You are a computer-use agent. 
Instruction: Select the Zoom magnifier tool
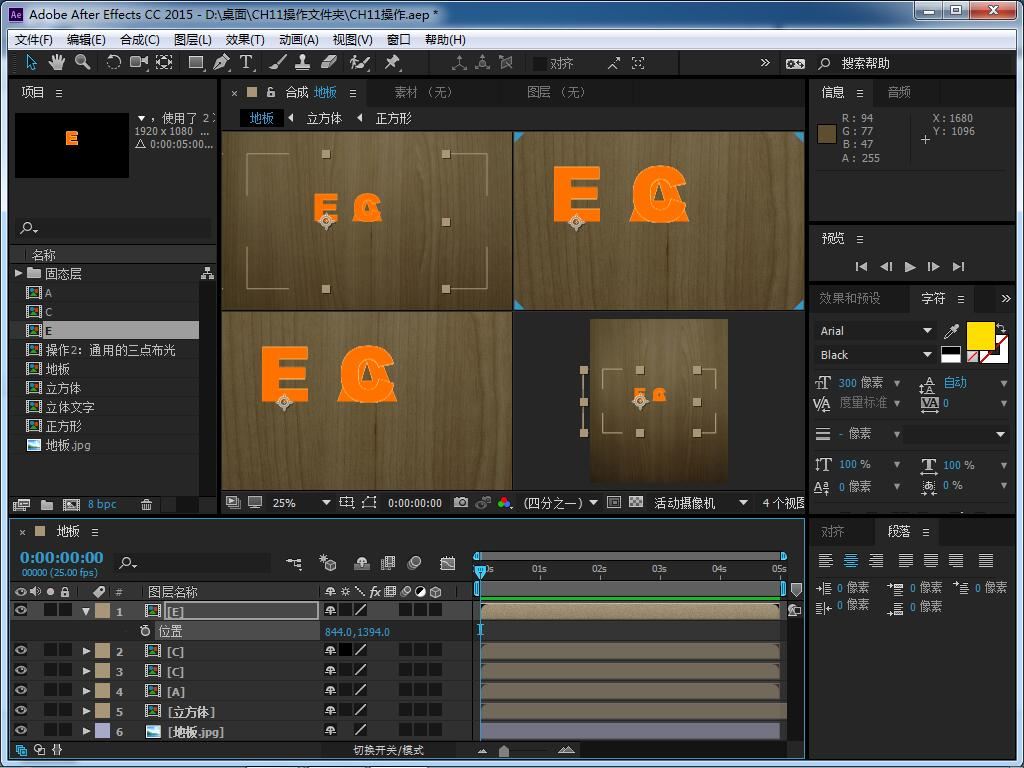coord(82,62)
